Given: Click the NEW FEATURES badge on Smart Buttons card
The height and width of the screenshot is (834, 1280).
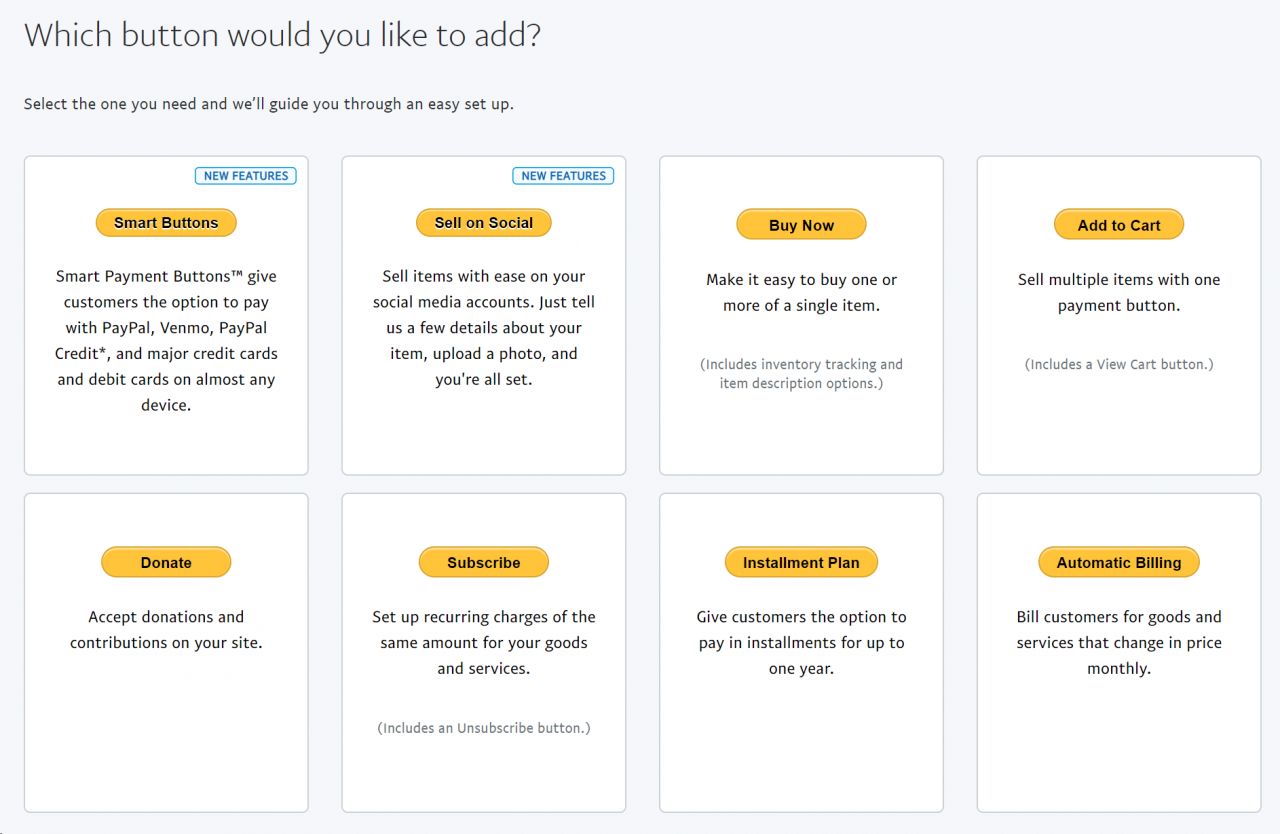Looking at the screenshot, I should click(245, 175).
